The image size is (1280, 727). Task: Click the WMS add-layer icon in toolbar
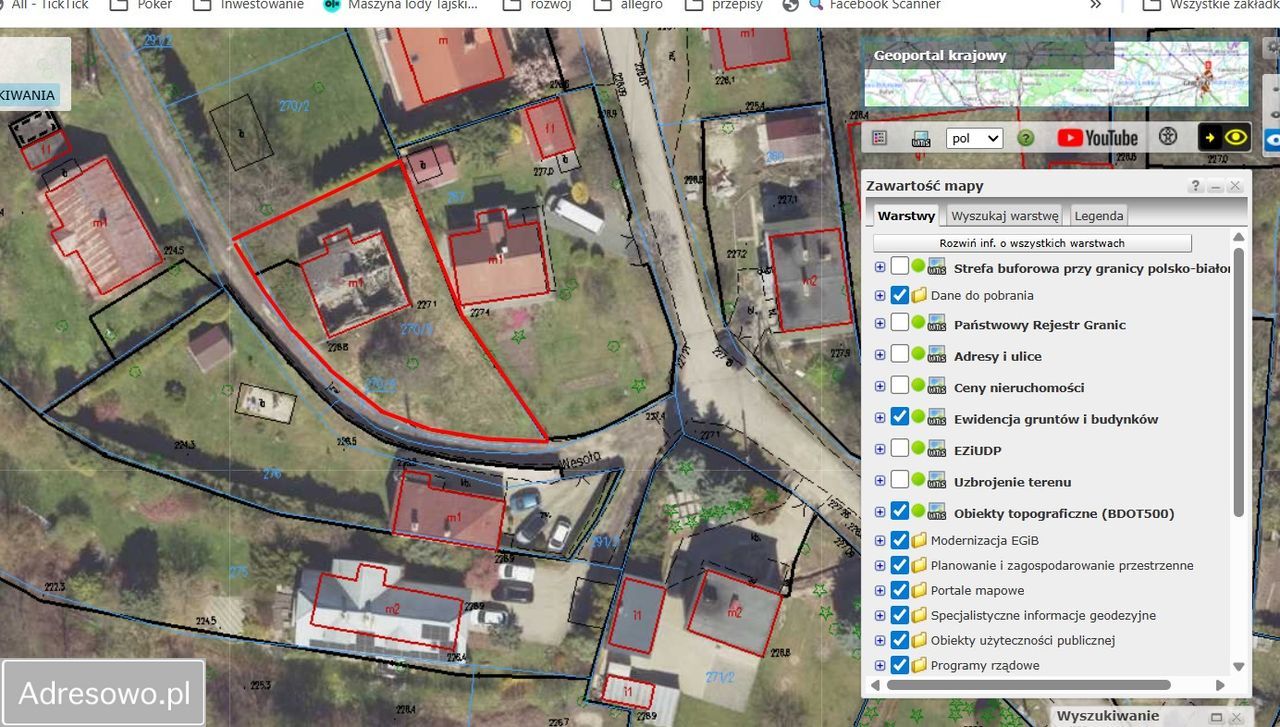921,138
